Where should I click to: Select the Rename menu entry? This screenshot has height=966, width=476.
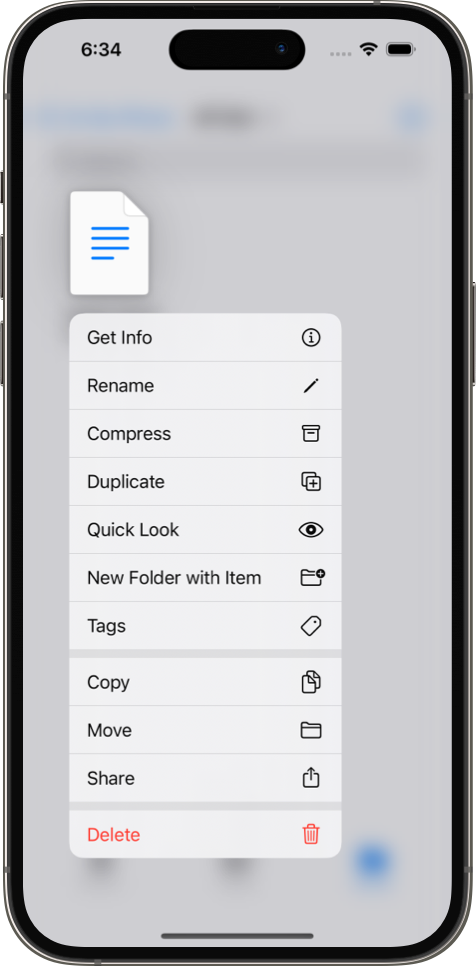[x=205, y=386]
